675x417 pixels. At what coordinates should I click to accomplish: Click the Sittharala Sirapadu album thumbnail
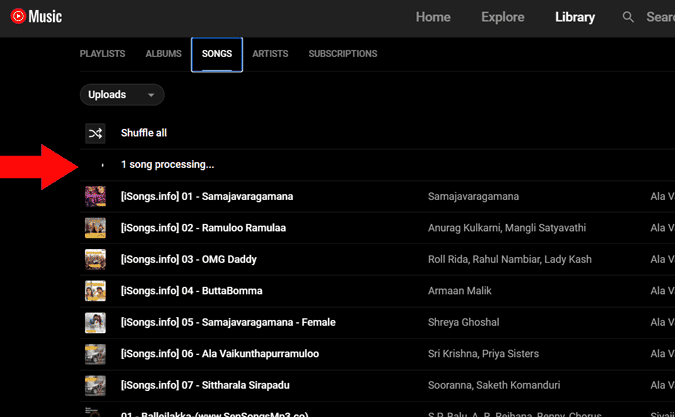(95, 385)
